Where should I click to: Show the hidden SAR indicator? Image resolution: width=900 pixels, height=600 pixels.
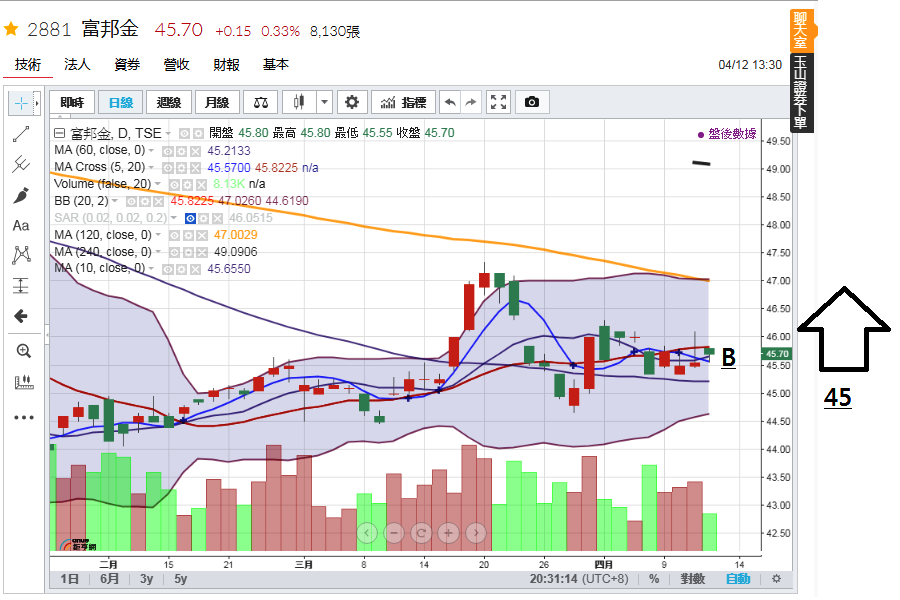pyautogui.click(x=191, y=219)
